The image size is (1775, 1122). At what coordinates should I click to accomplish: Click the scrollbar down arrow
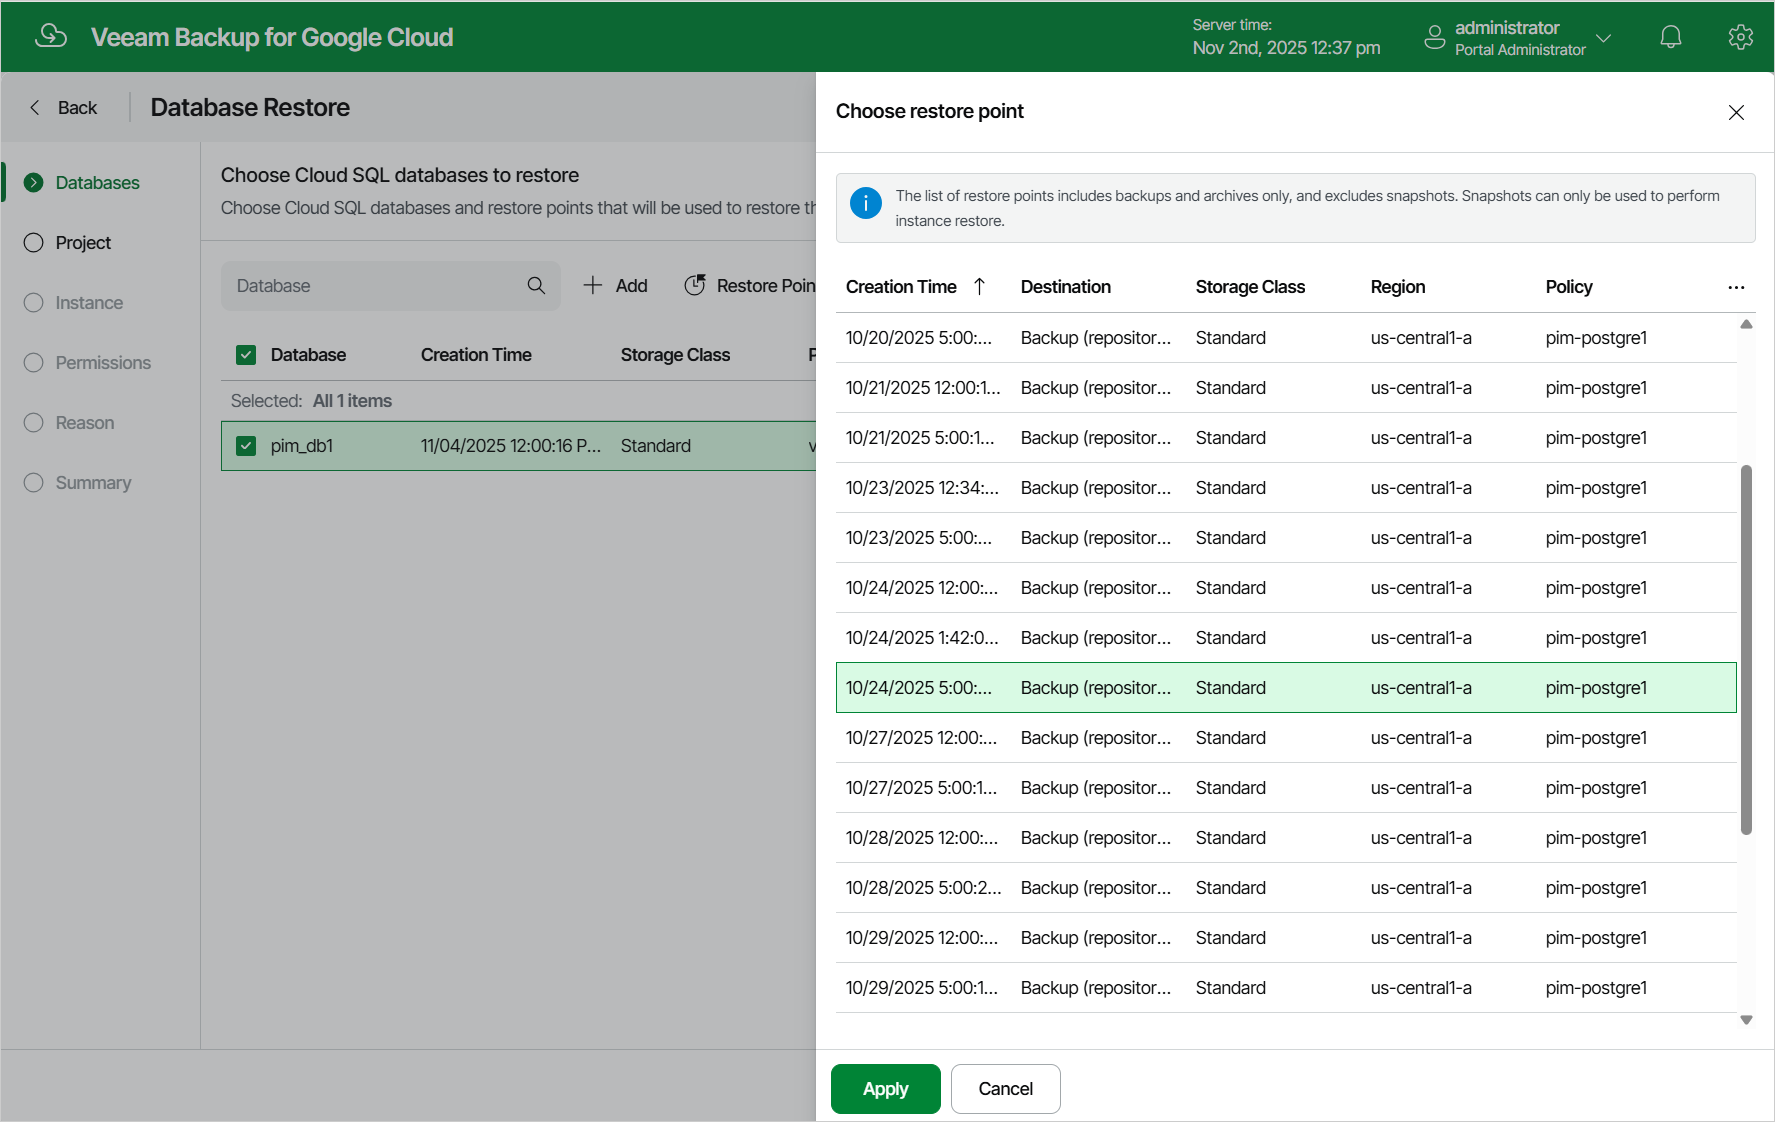tap(1746, 1020)
